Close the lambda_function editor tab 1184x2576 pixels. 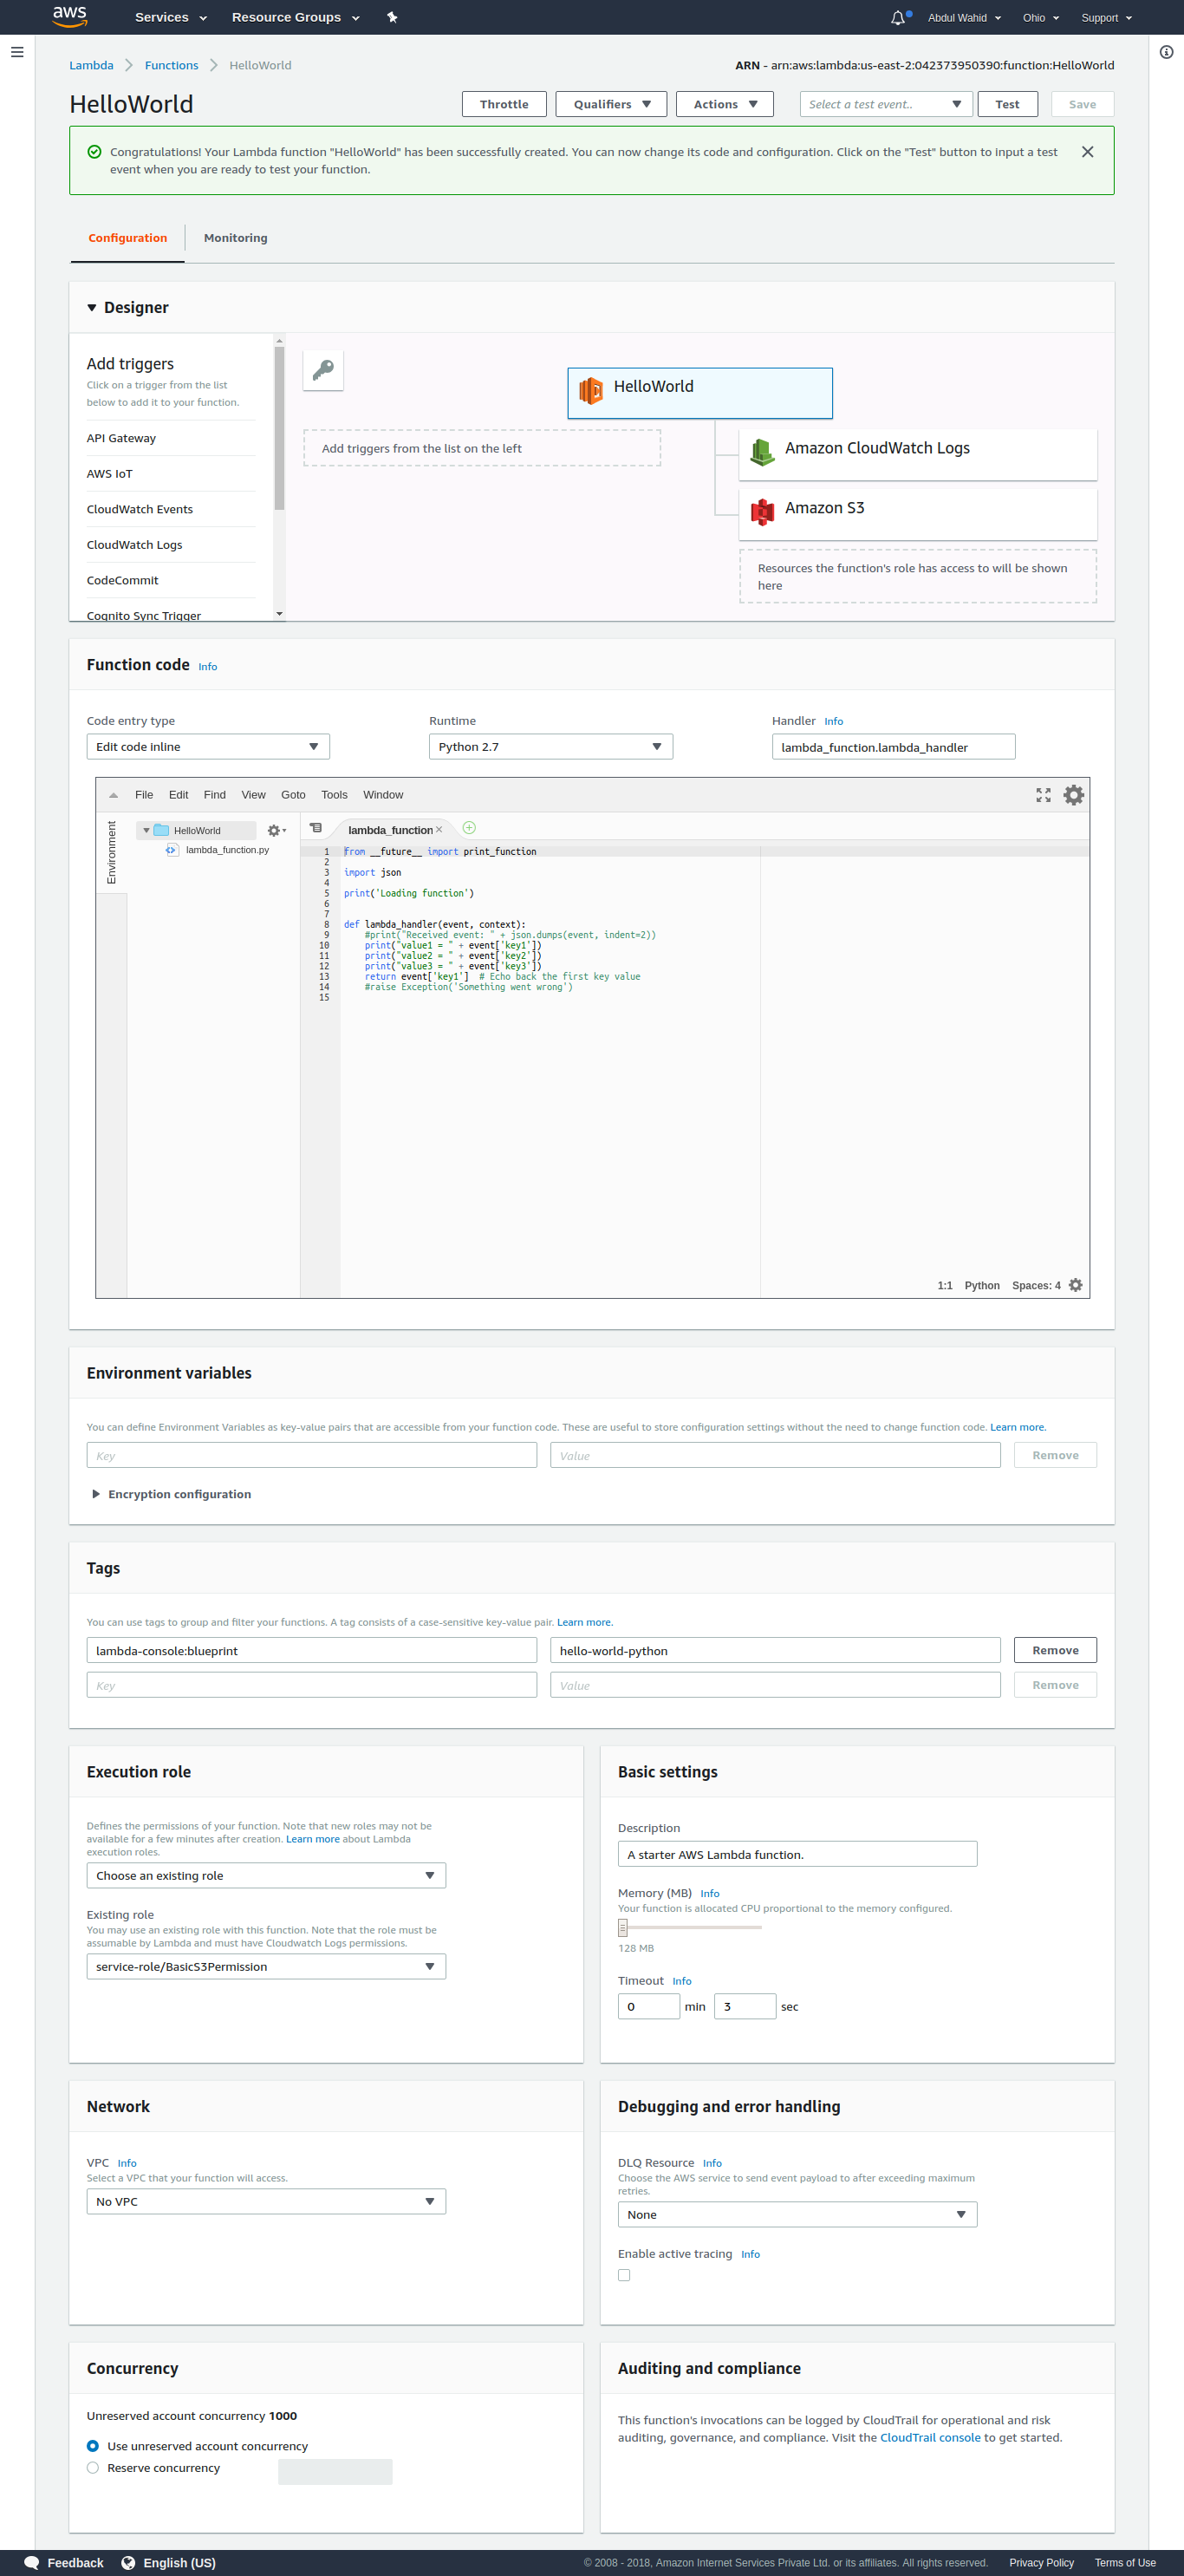click(438, 830)
